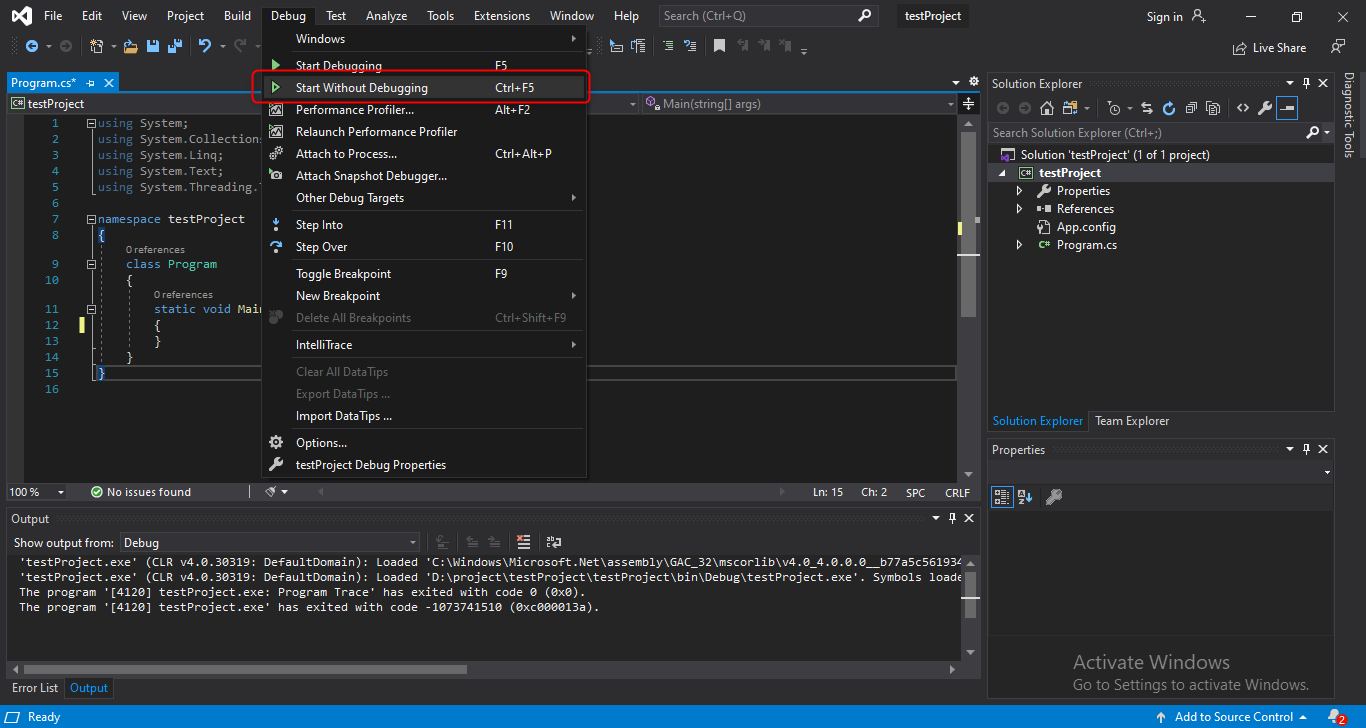Click Save All icon in toolbar

(x=174, y=46)
